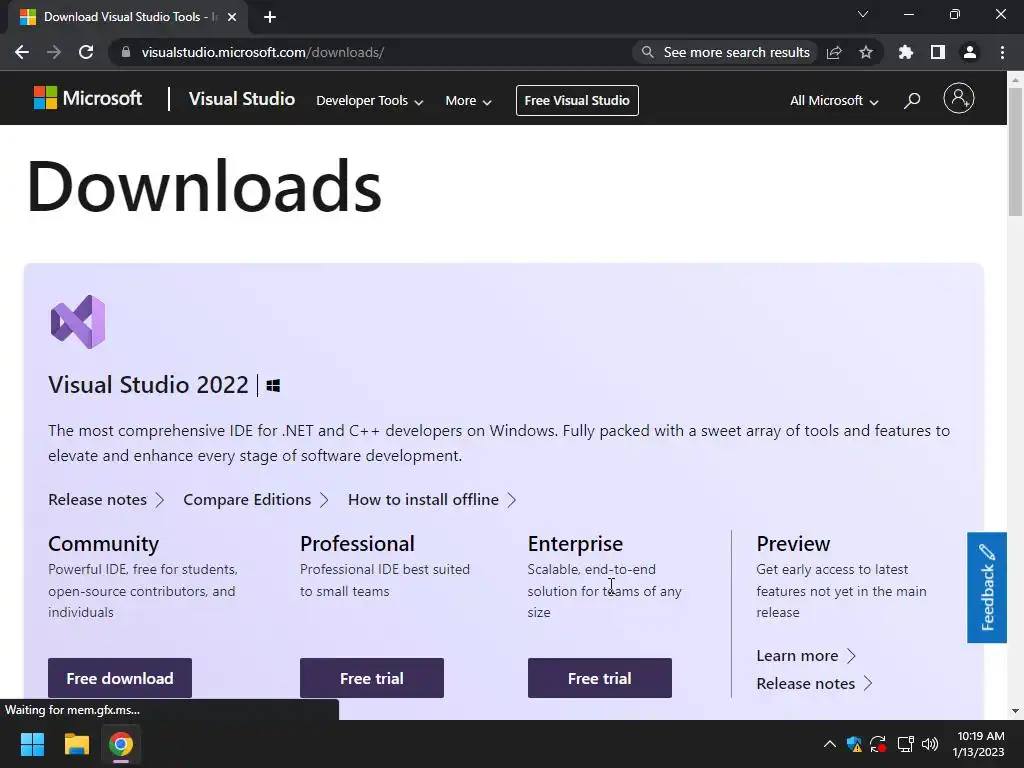Viewport: 1024px width, 768px height.
Task: Click the Downloads page title
Action: [x=204, y=186]
